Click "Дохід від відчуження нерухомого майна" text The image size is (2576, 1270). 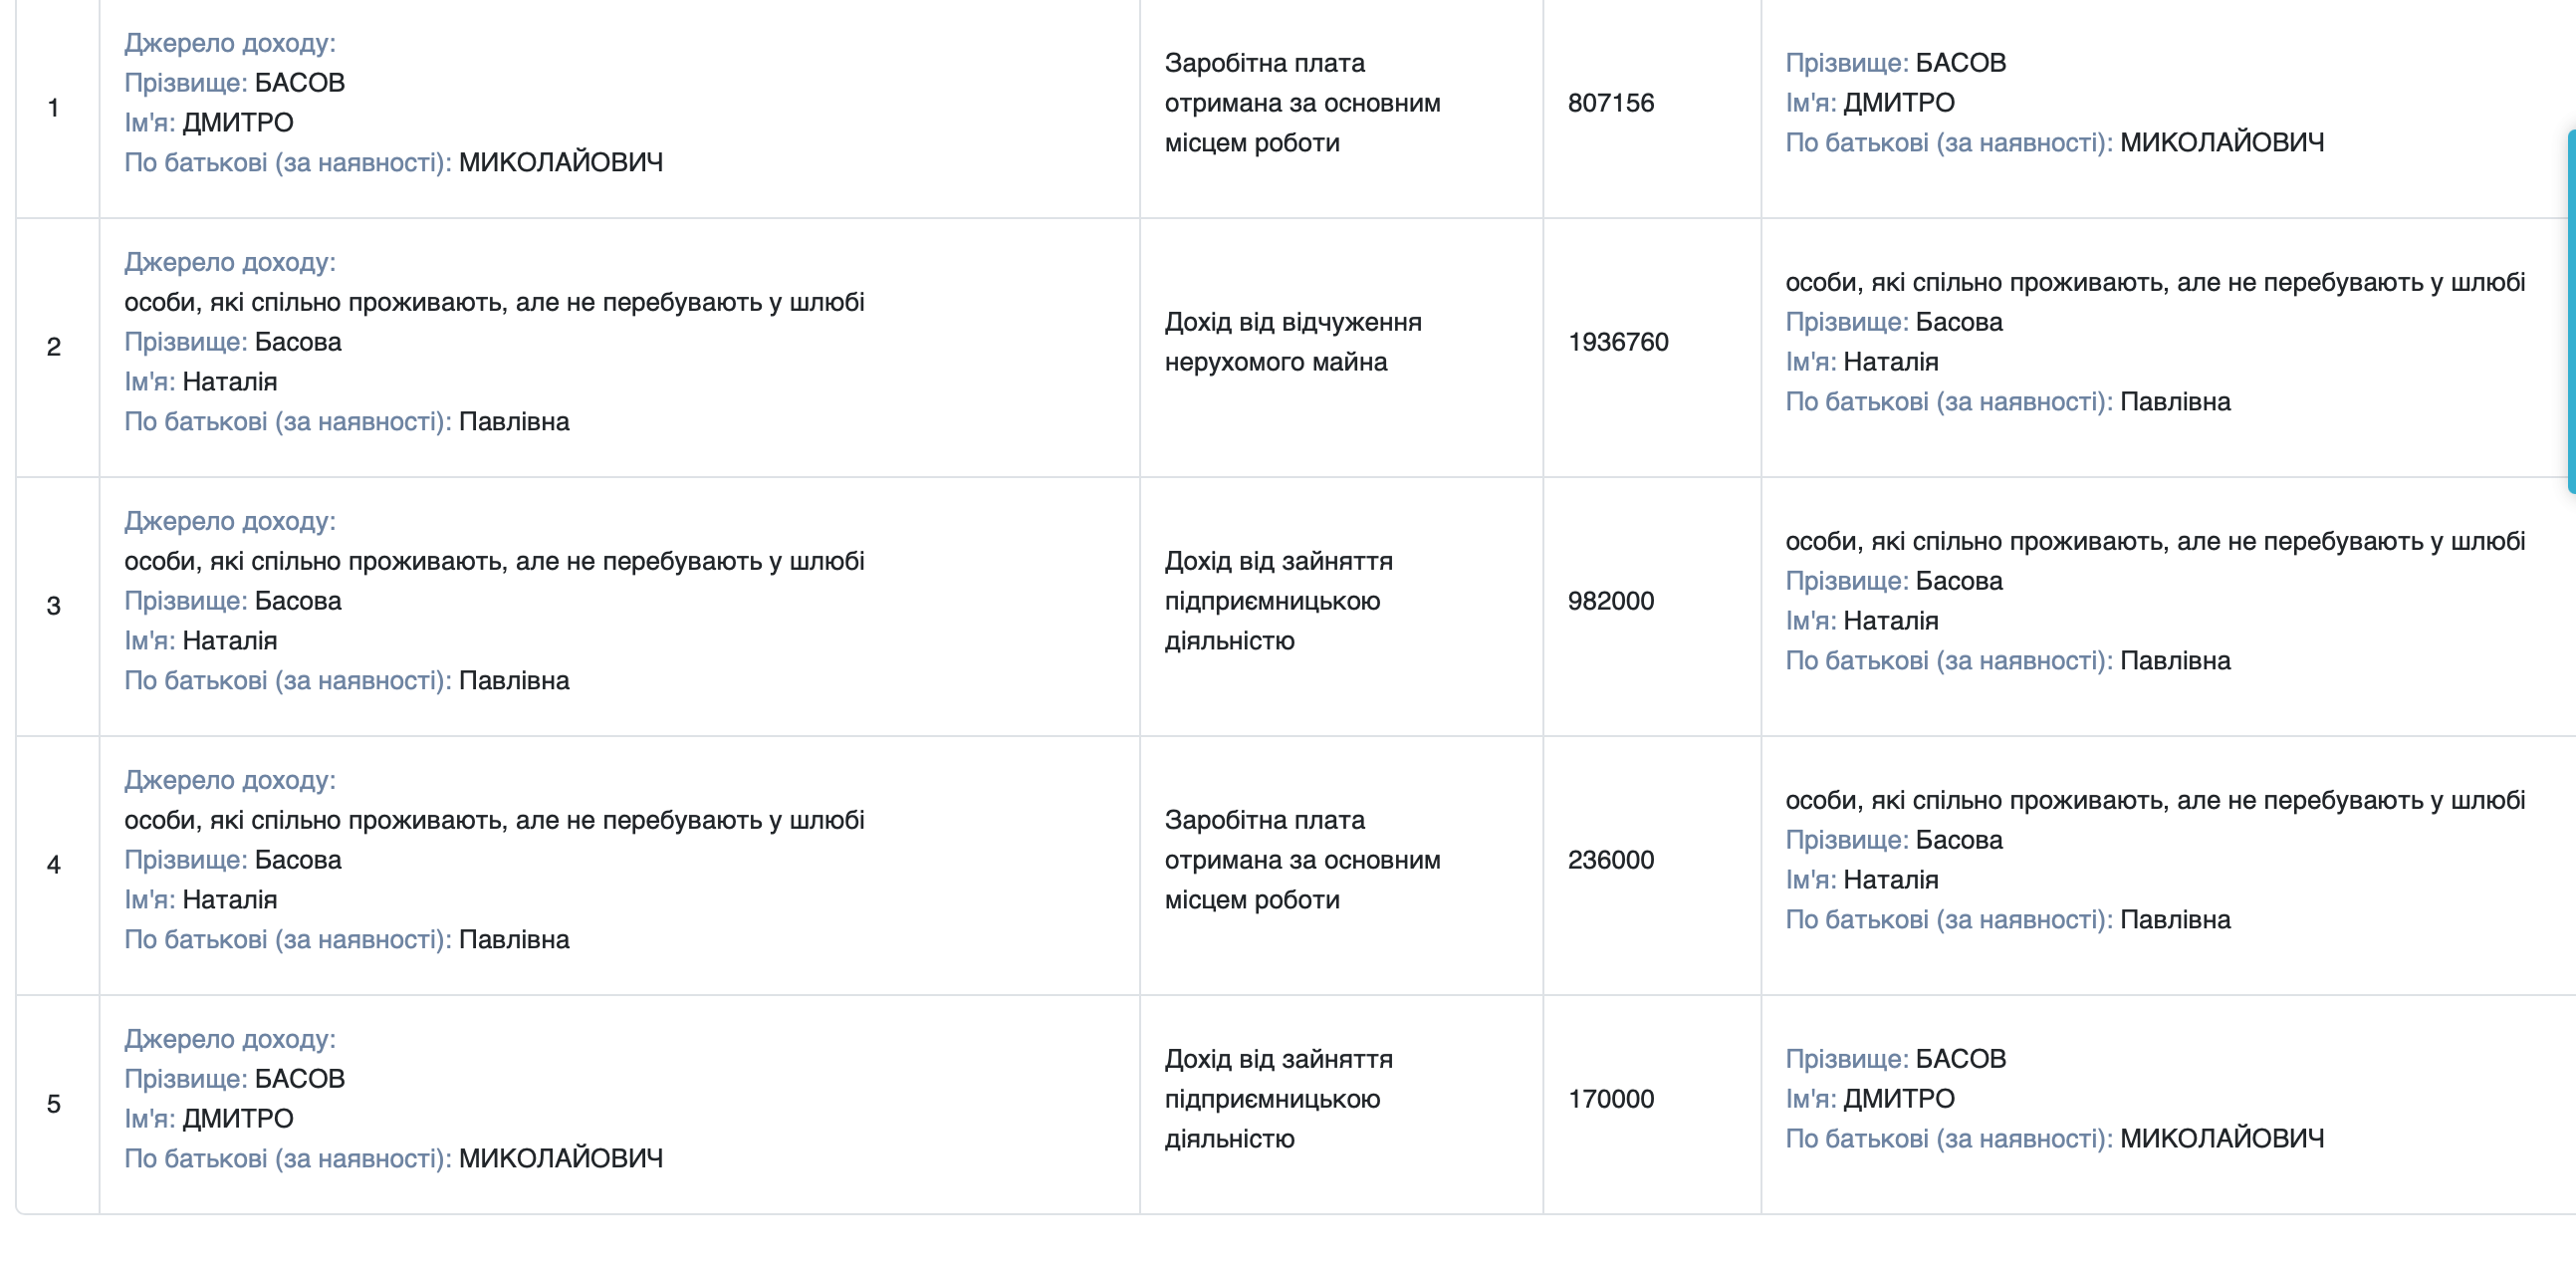pyautogui.click(x=1292, y=342)
